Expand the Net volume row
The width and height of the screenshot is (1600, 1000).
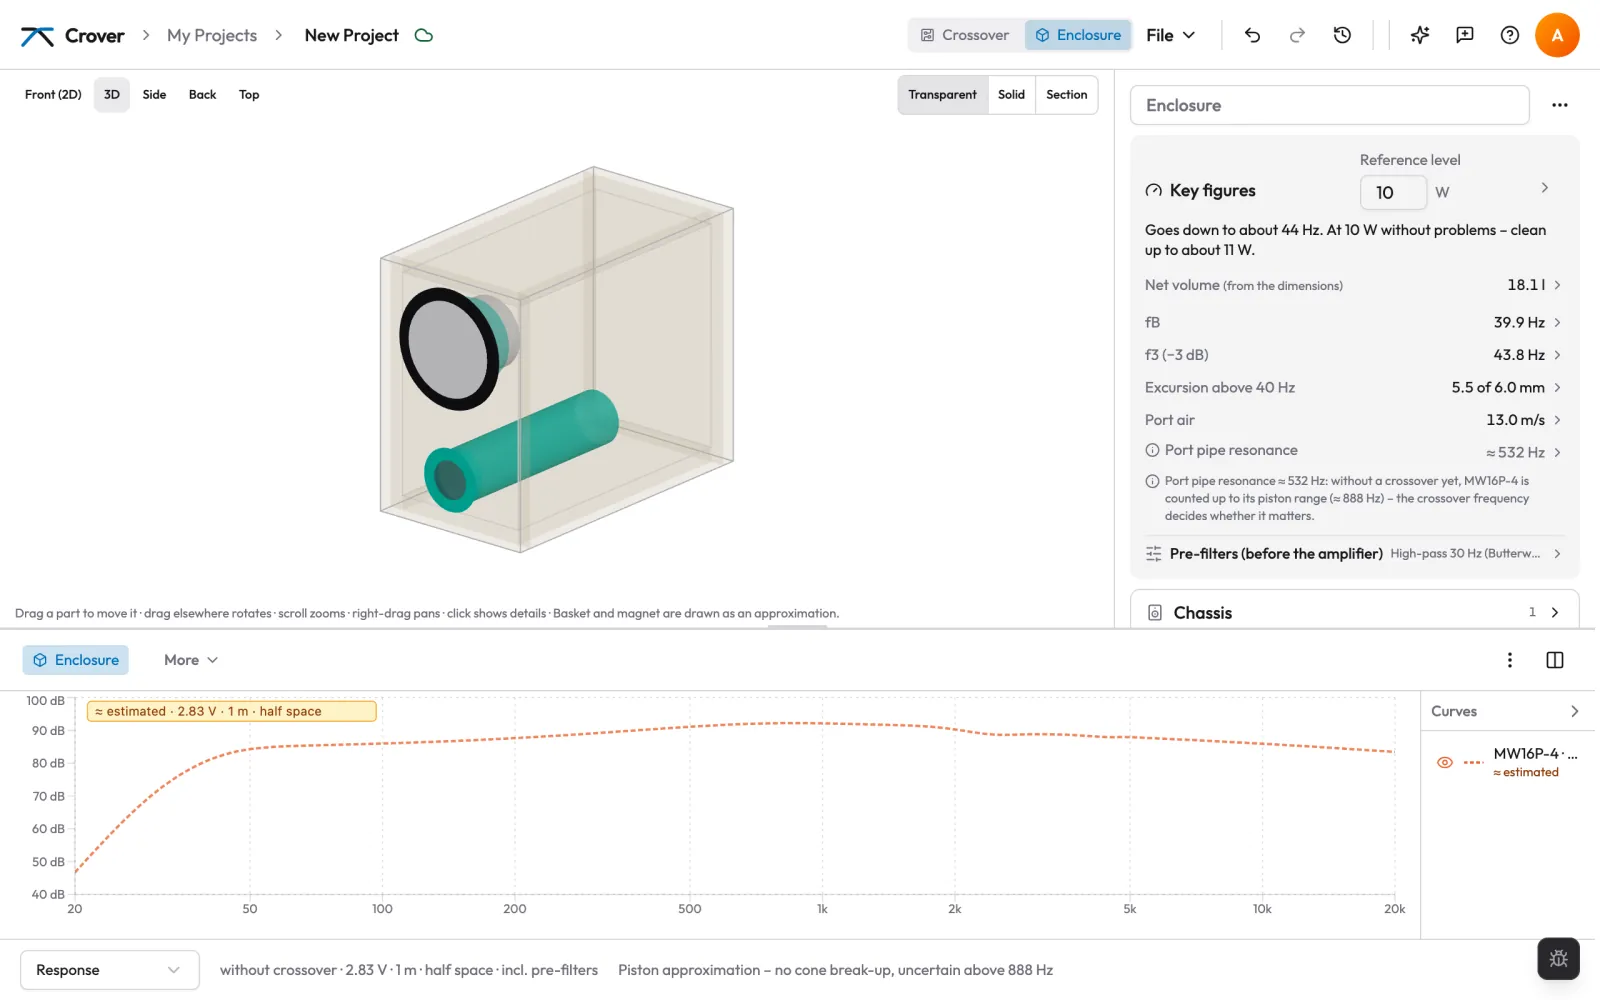(x=1355, y=285)
